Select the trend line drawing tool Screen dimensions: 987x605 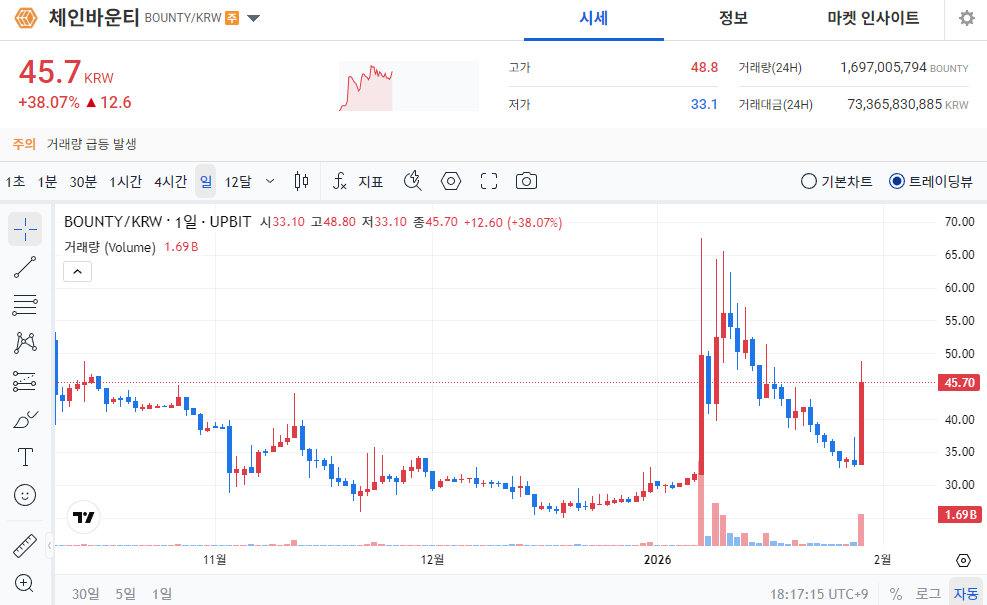click(x=25, y=266)
